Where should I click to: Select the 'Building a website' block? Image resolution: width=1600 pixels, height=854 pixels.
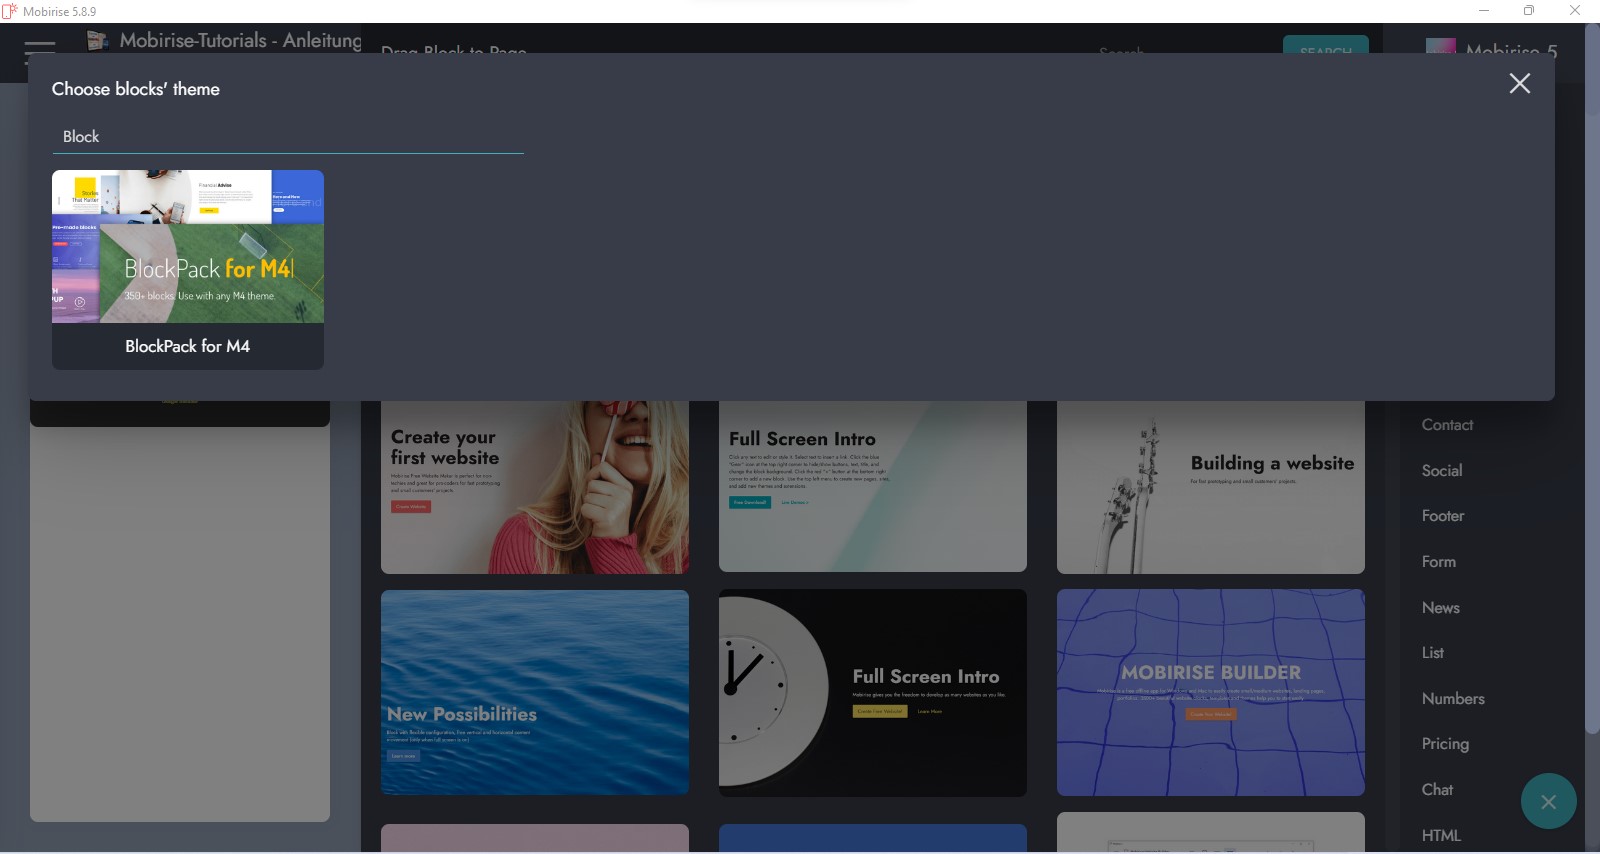[x=1211, y=487]
